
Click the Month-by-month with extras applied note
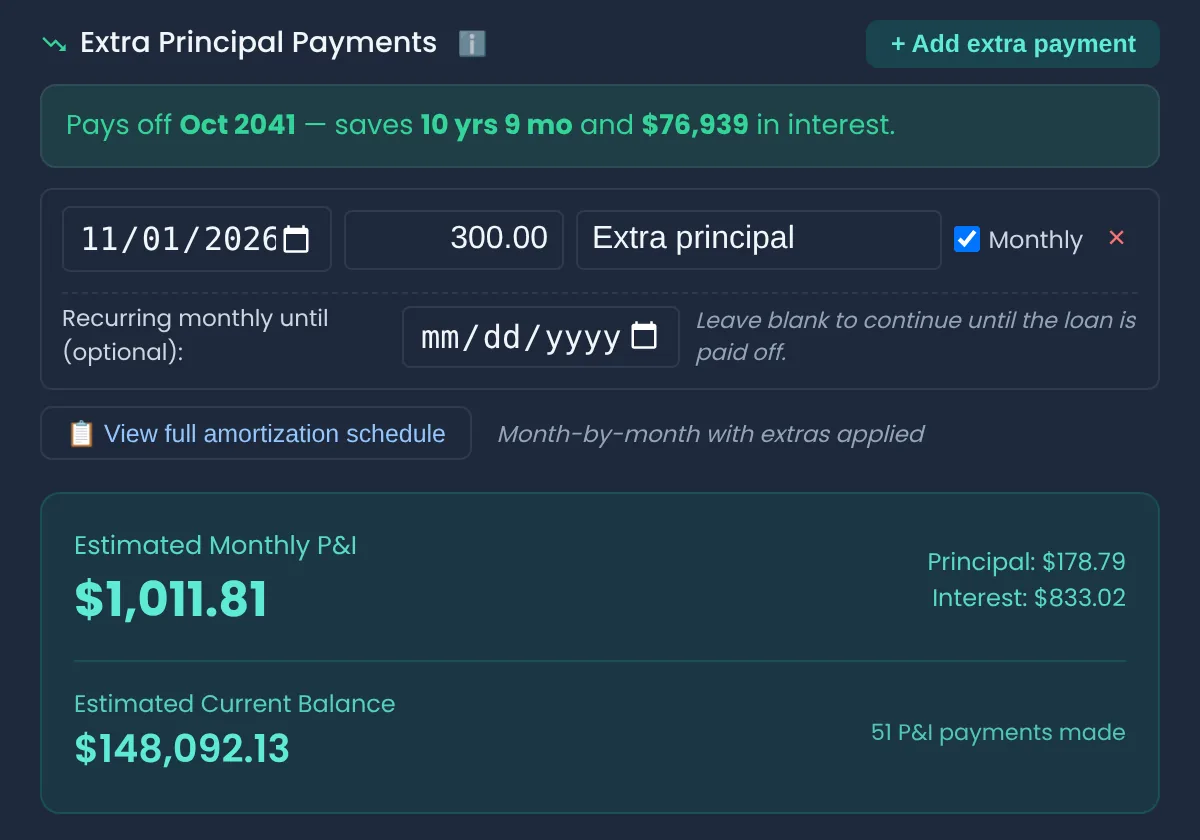(711, 434)
